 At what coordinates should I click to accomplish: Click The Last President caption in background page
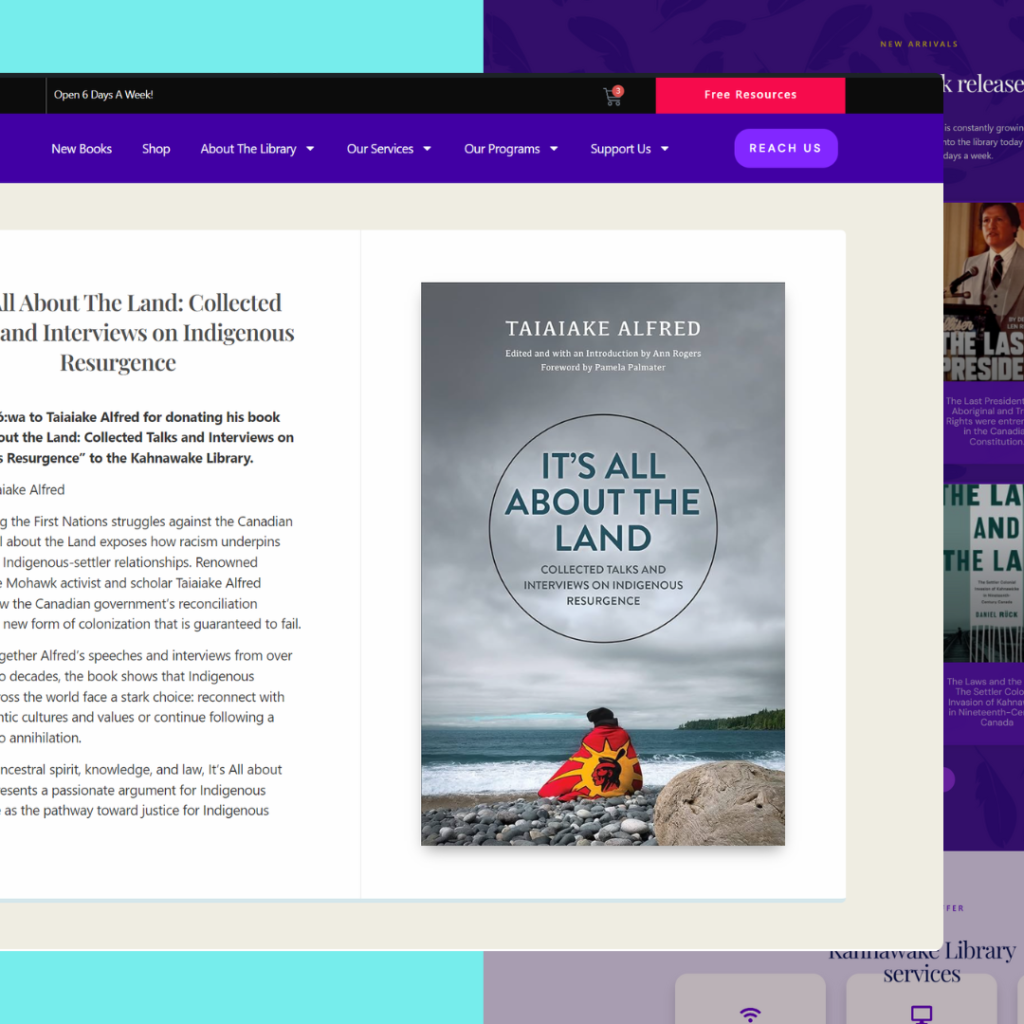point(985,421)
